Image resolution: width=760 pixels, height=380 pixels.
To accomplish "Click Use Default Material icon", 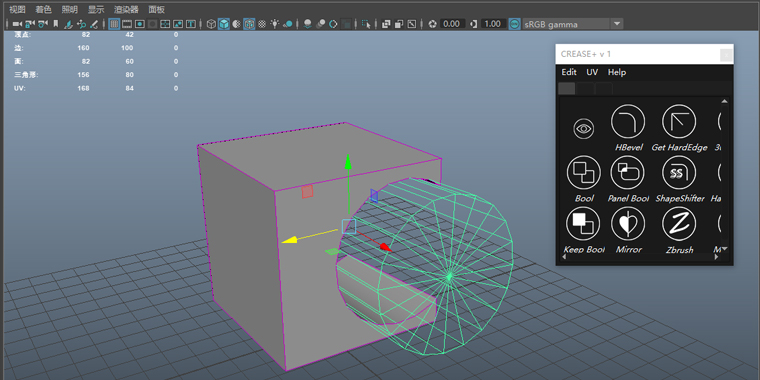I will coord(236,24).
